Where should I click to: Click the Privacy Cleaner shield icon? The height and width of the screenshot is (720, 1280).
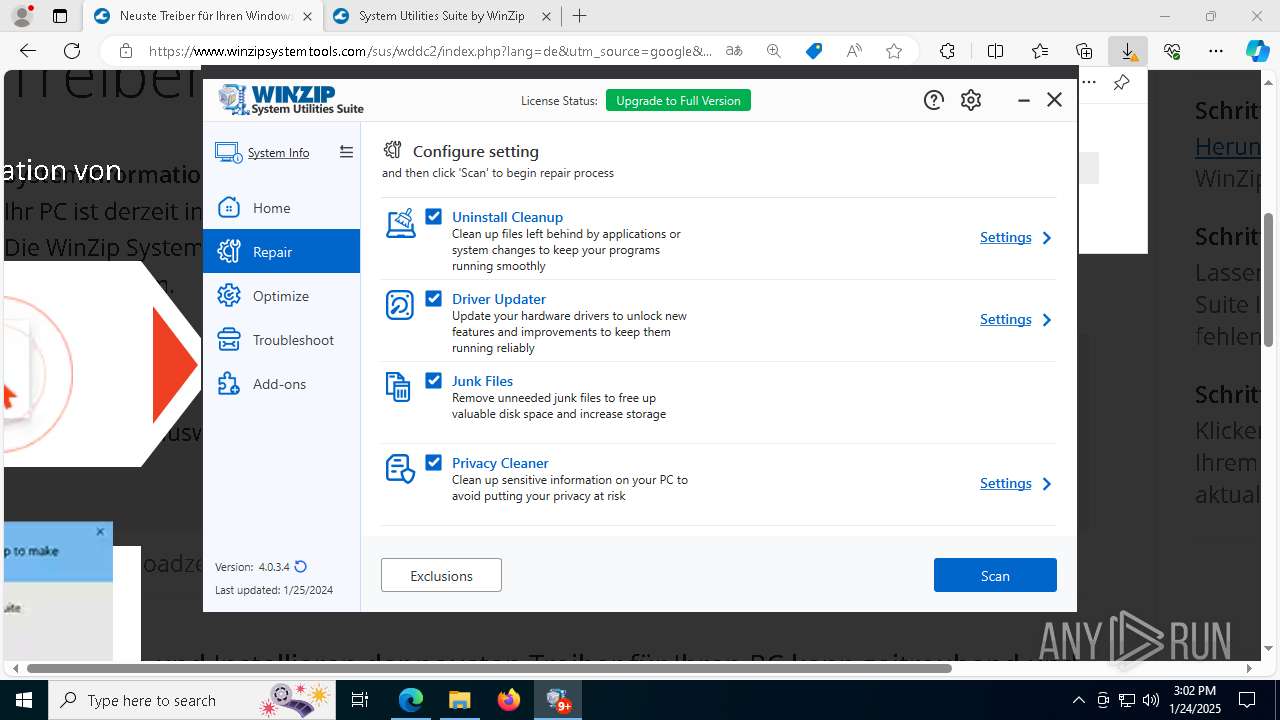(x=400, y=469)
